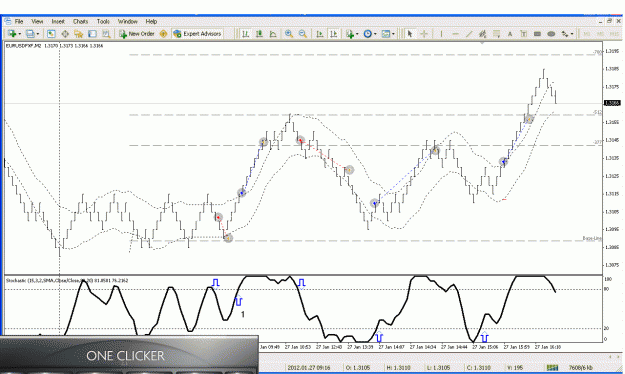This screenshot has width=625, height=374.
Task: Open the Tools menu
Action: coord(103,22)
